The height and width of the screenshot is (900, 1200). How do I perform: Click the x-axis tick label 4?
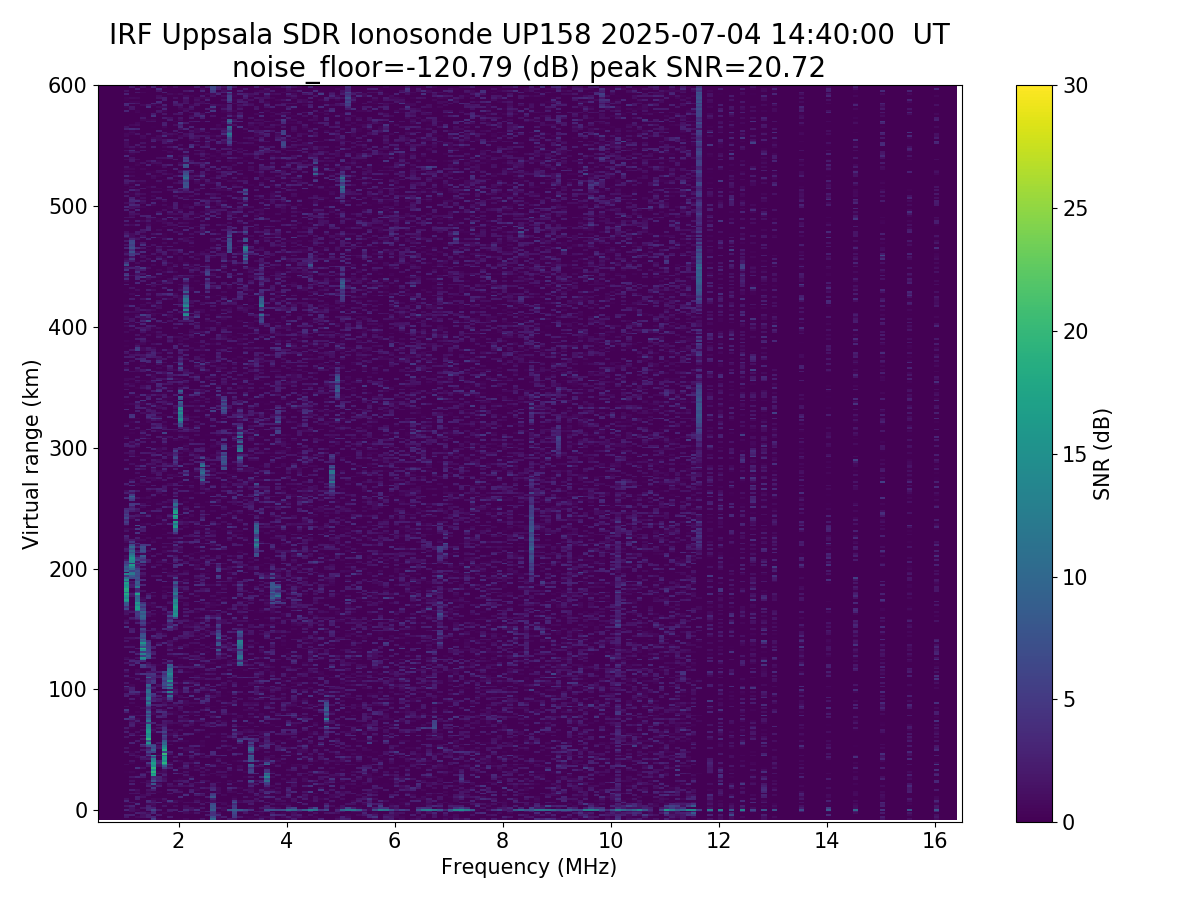point(287,841)
